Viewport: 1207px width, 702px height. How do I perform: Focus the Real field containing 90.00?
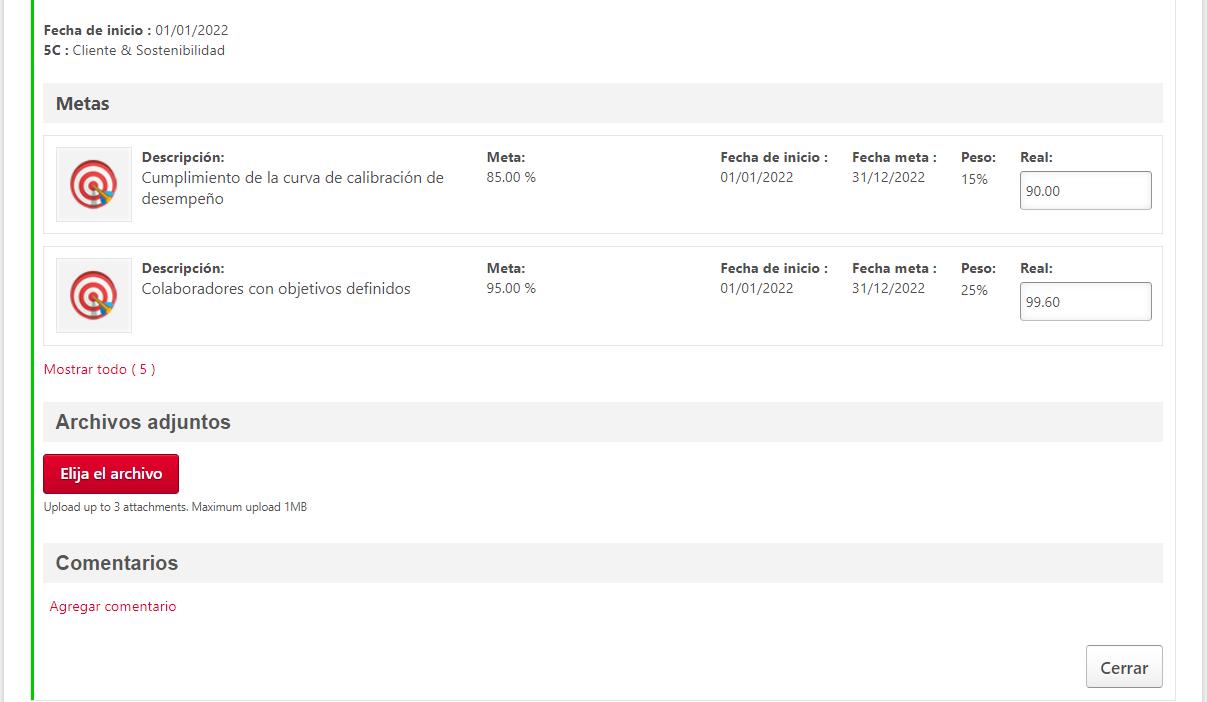coord(1085,191)
